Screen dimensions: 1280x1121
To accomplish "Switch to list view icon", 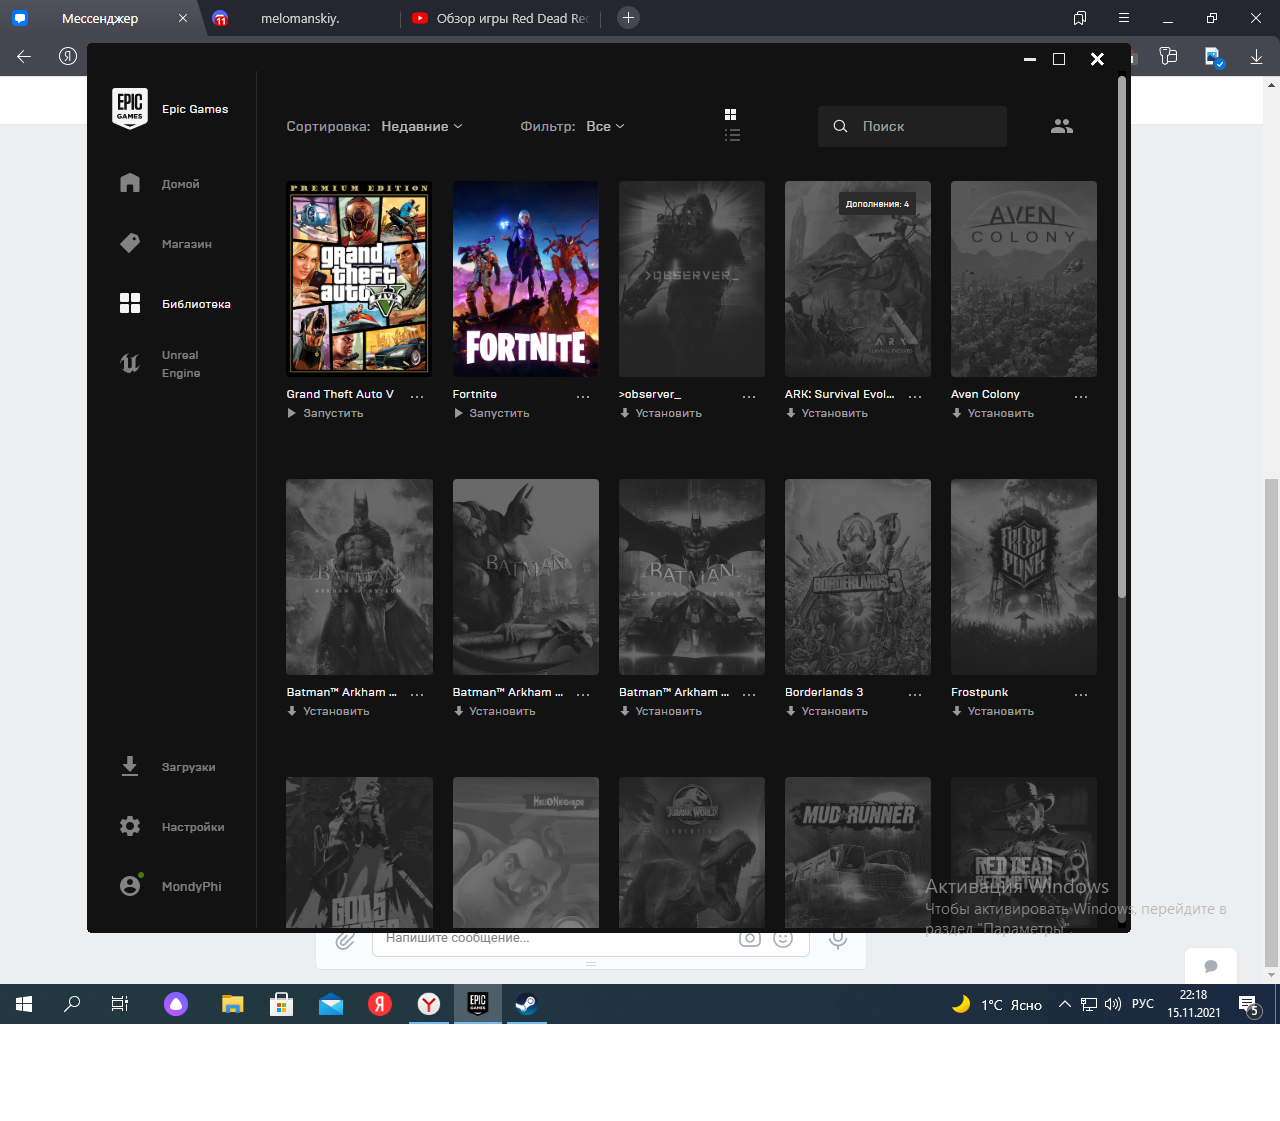I will (x=732, y=135).
